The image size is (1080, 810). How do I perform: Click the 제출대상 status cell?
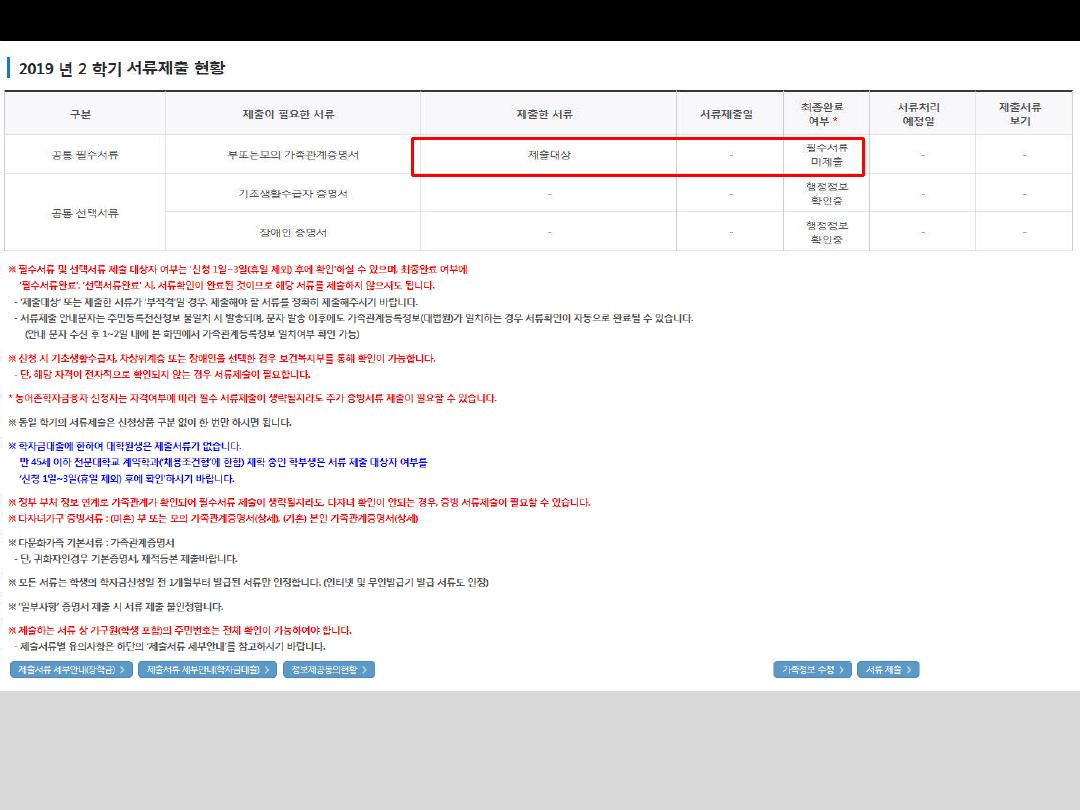[549, 155]
